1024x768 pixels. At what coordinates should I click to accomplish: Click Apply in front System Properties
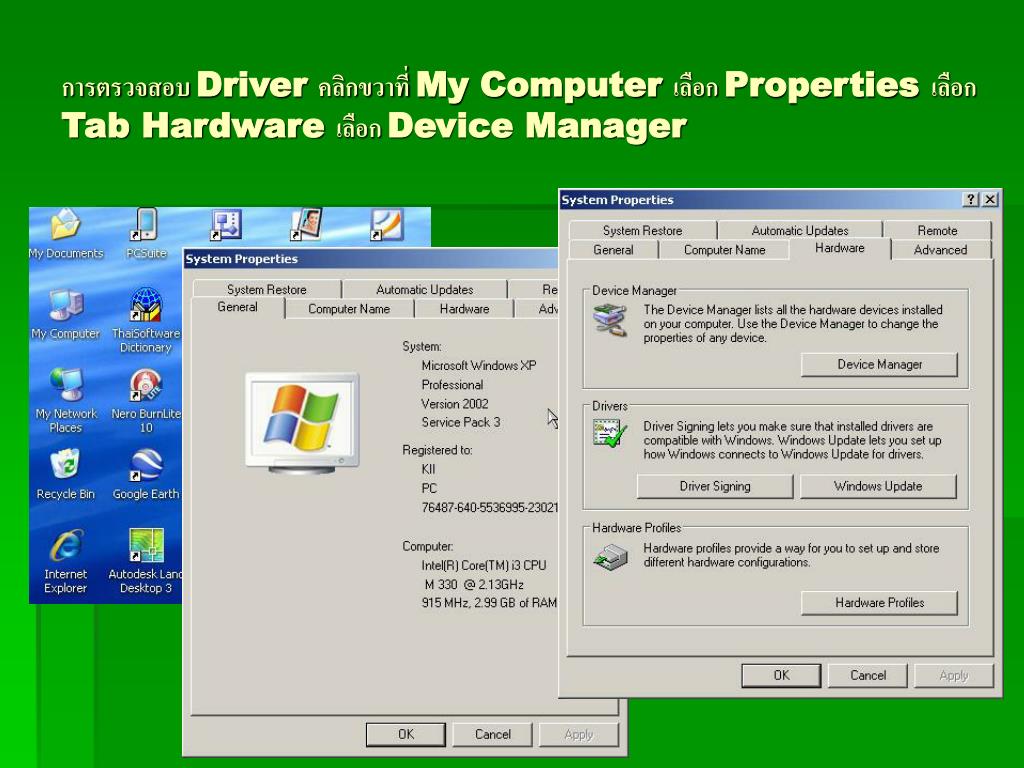pos(953,675)
